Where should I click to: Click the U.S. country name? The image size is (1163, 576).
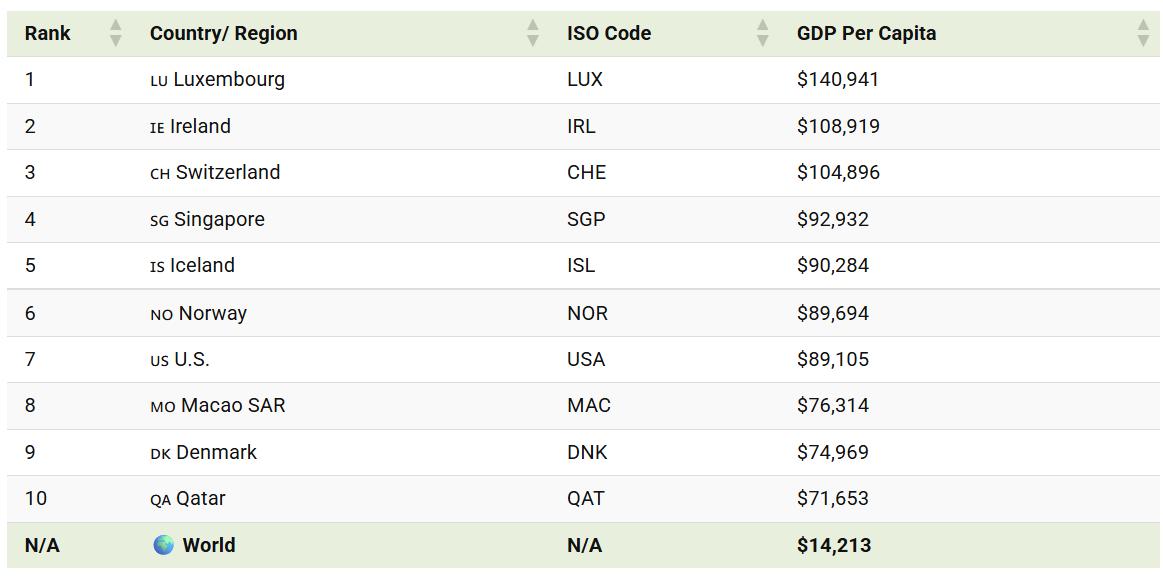click(192, 360)
